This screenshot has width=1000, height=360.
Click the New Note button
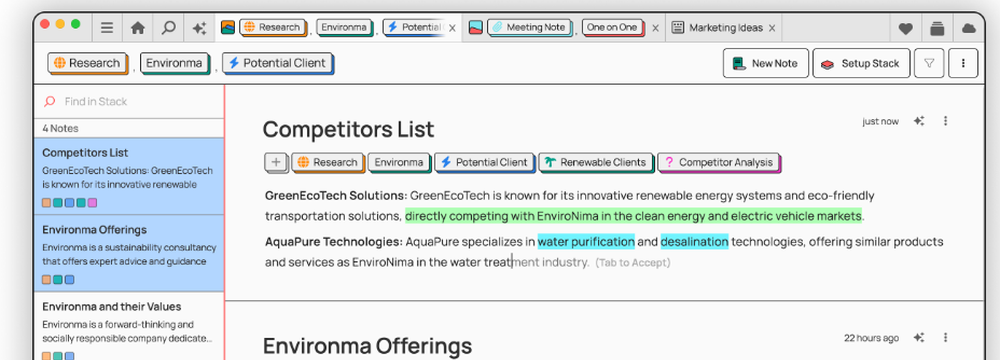(x=766, y=63)
